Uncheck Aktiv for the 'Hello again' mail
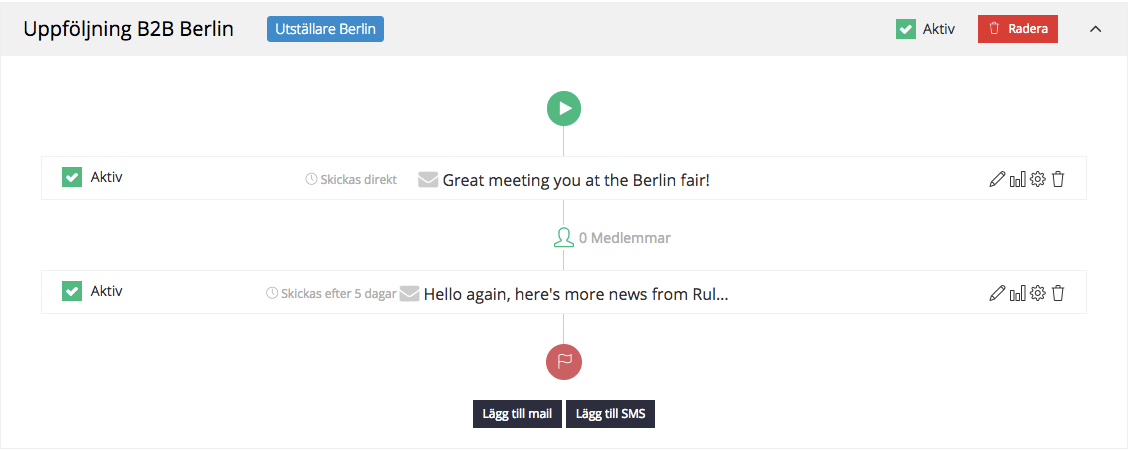This screenshot has height=450, width=1129. pyautogui.click(x=72, y=291)
